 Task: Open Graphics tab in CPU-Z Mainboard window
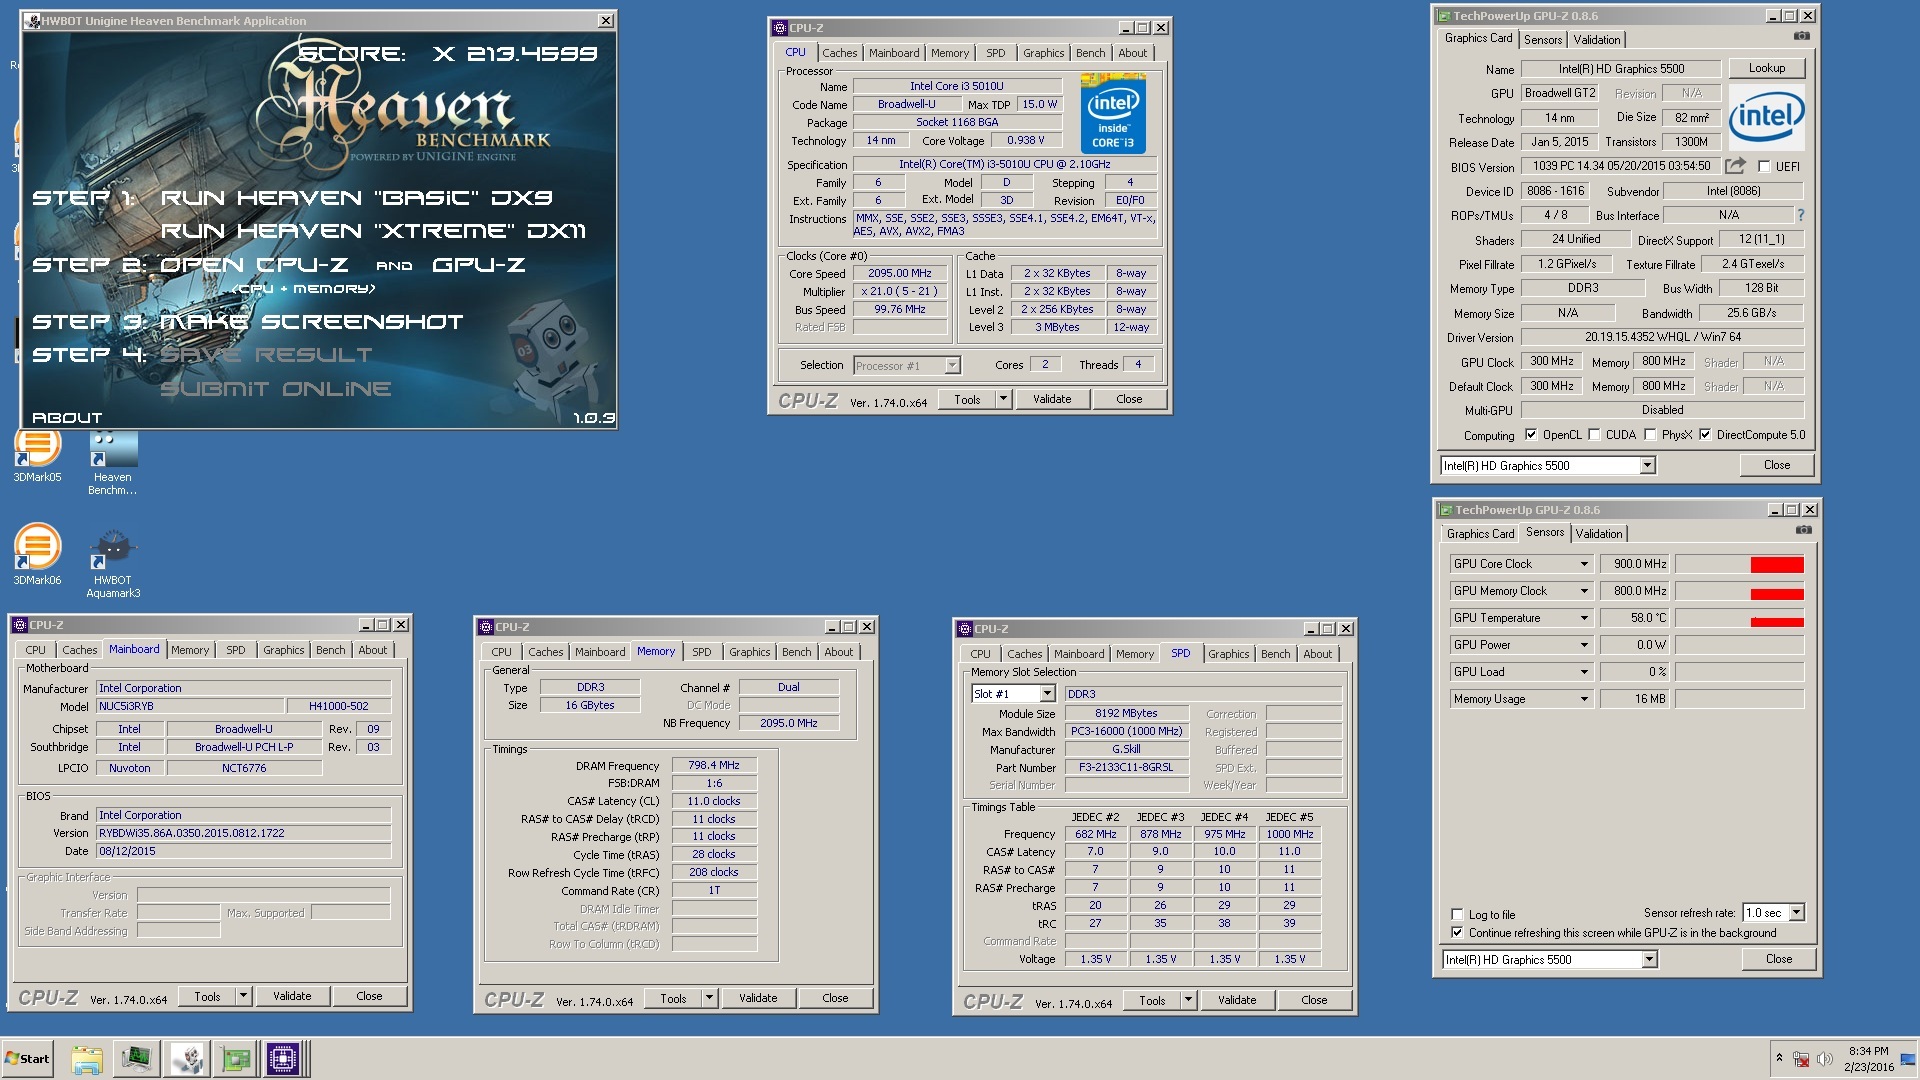pos(283,650)
